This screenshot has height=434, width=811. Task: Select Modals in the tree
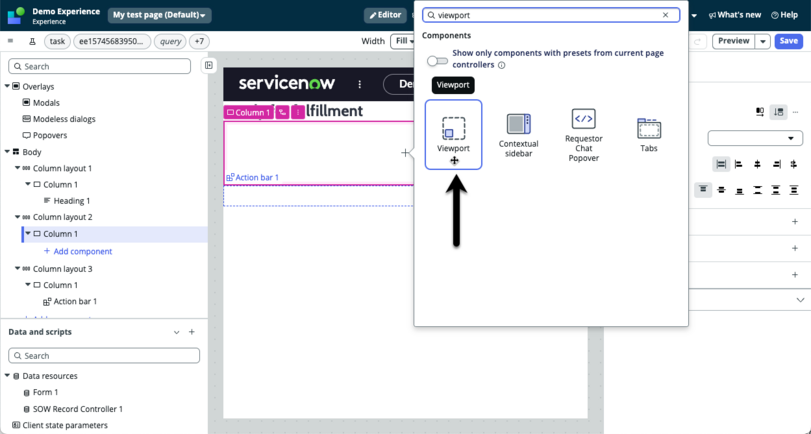point(46,102)
